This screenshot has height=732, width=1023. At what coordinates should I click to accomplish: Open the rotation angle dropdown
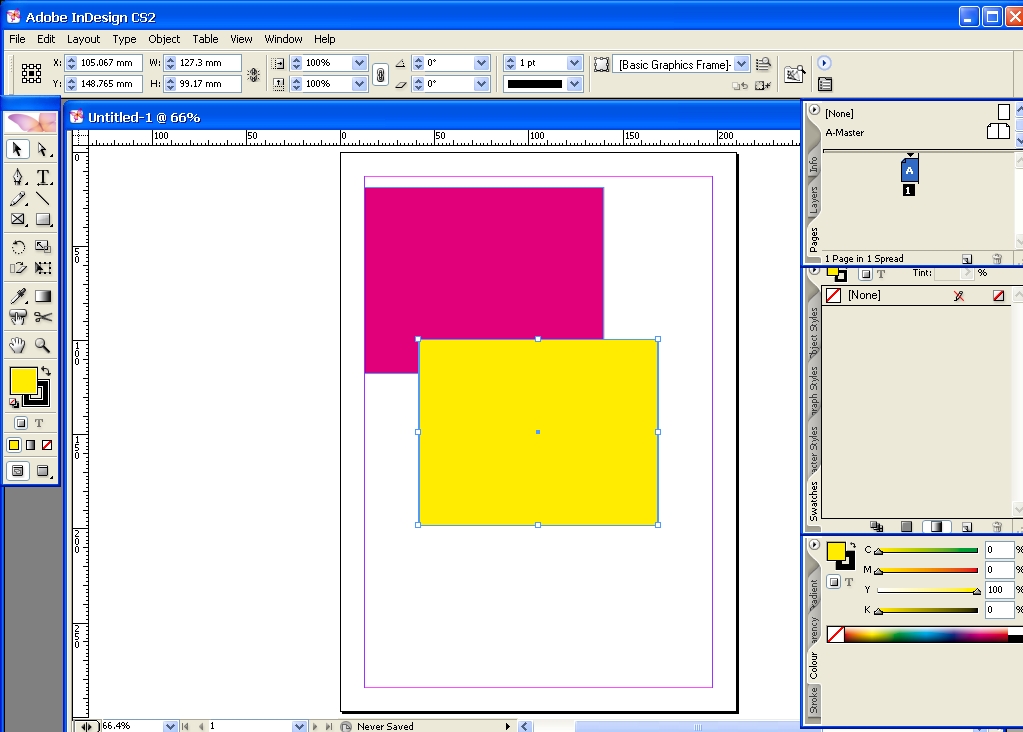tap(481, 63)
